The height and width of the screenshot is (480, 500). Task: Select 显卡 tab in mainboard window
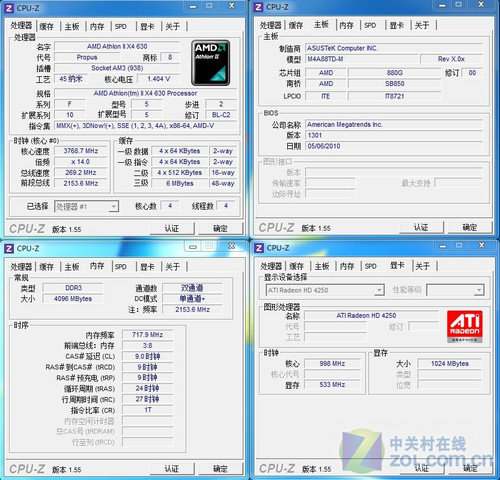coord(397,25)
